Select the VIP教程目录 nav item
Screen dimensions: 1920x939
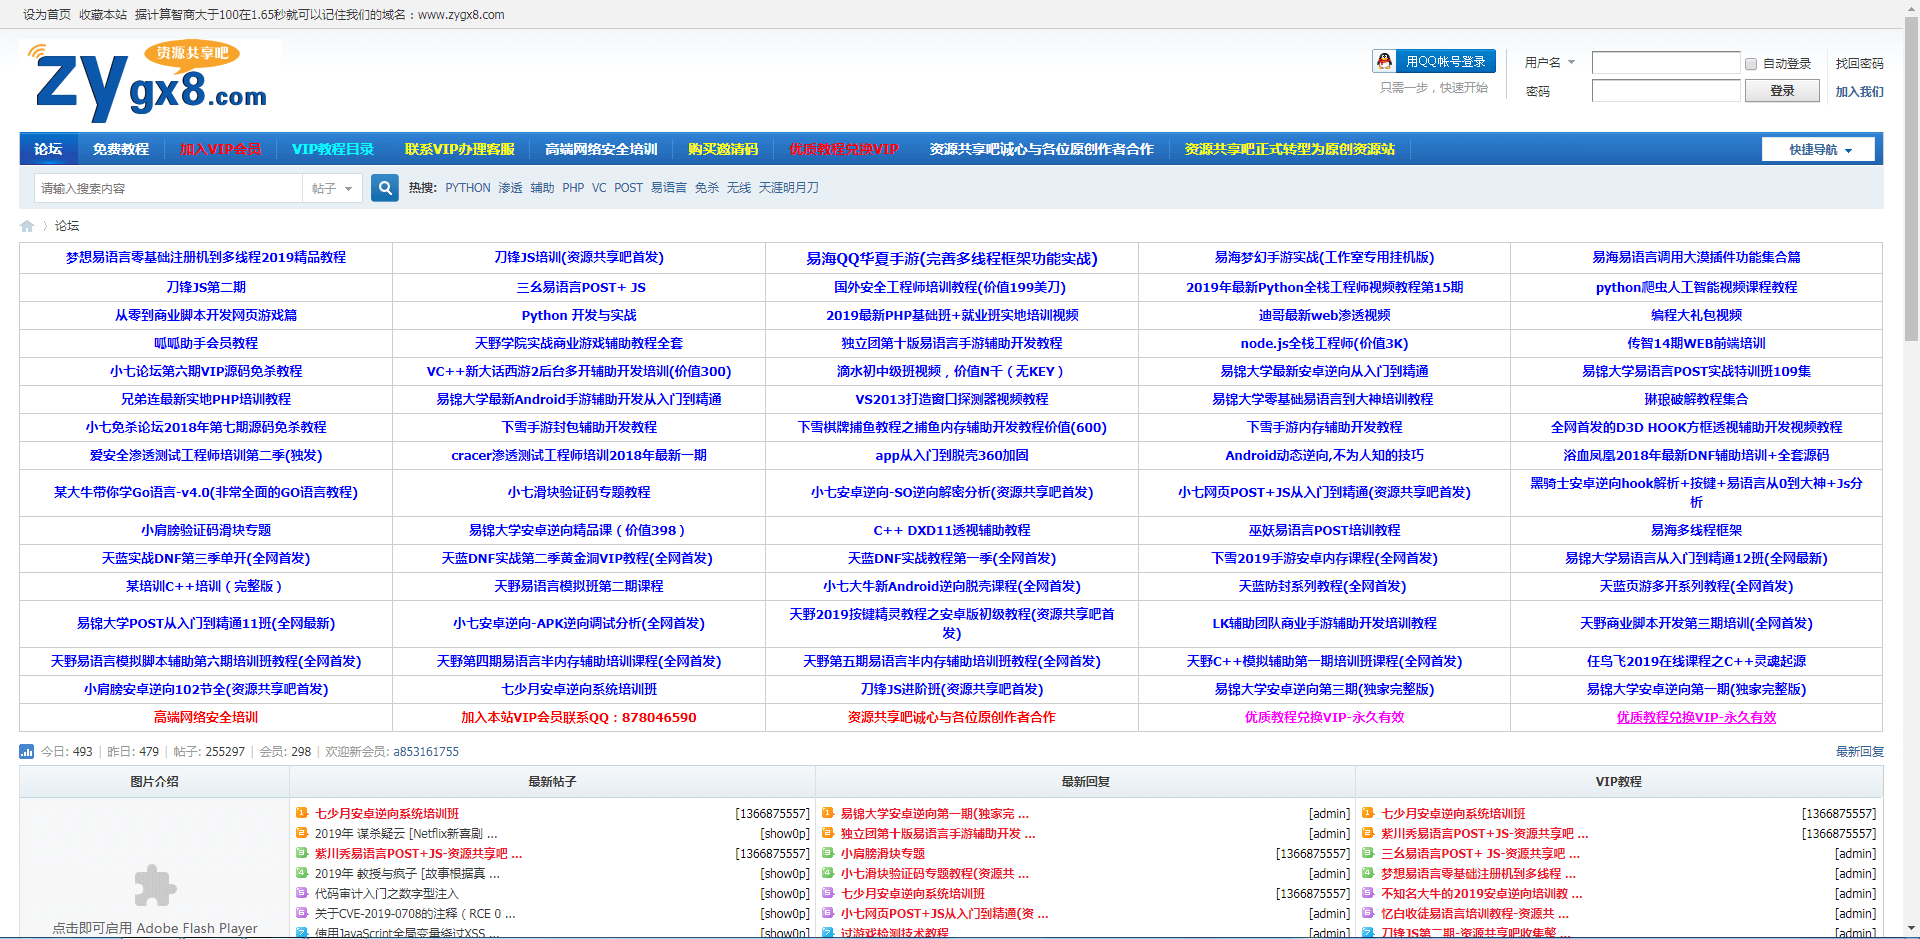pyautogui.click(x=332, y=150)
